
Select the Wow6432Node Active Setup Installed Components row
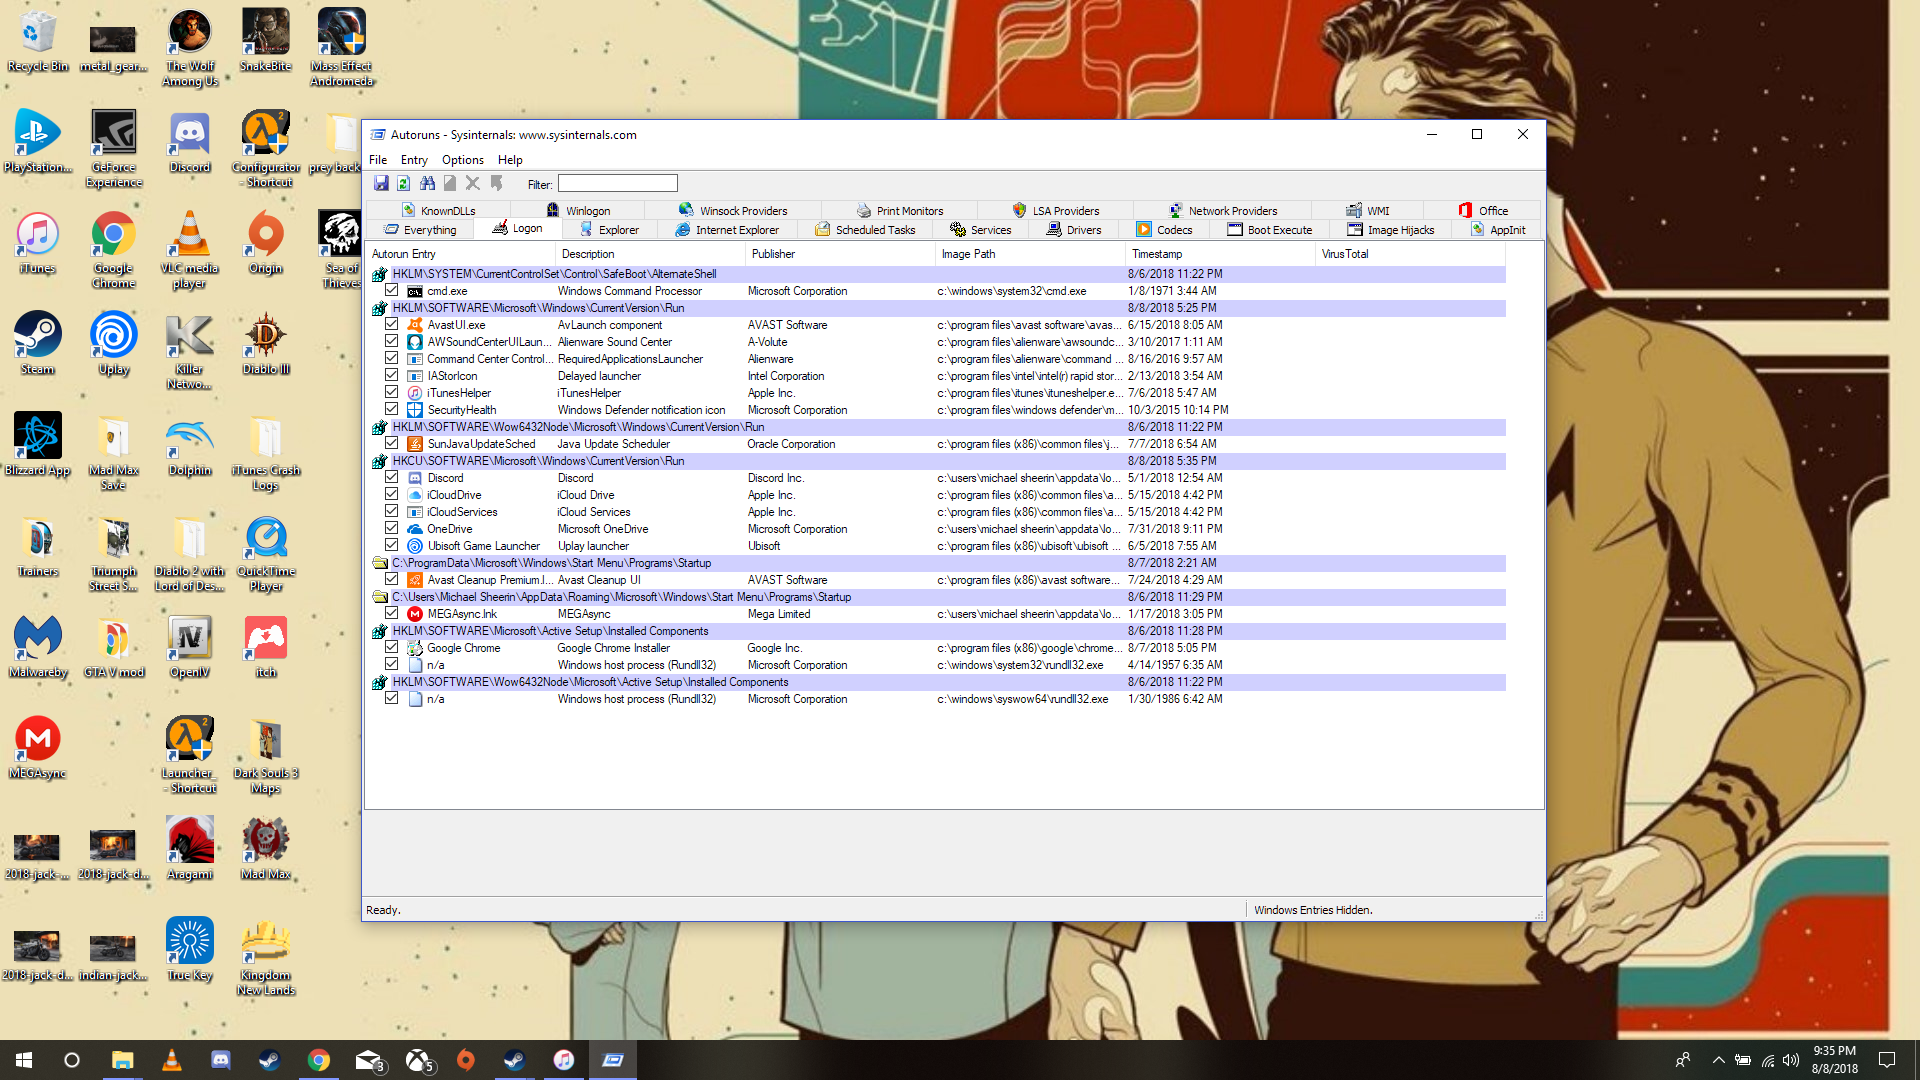(x=937, y=682)
